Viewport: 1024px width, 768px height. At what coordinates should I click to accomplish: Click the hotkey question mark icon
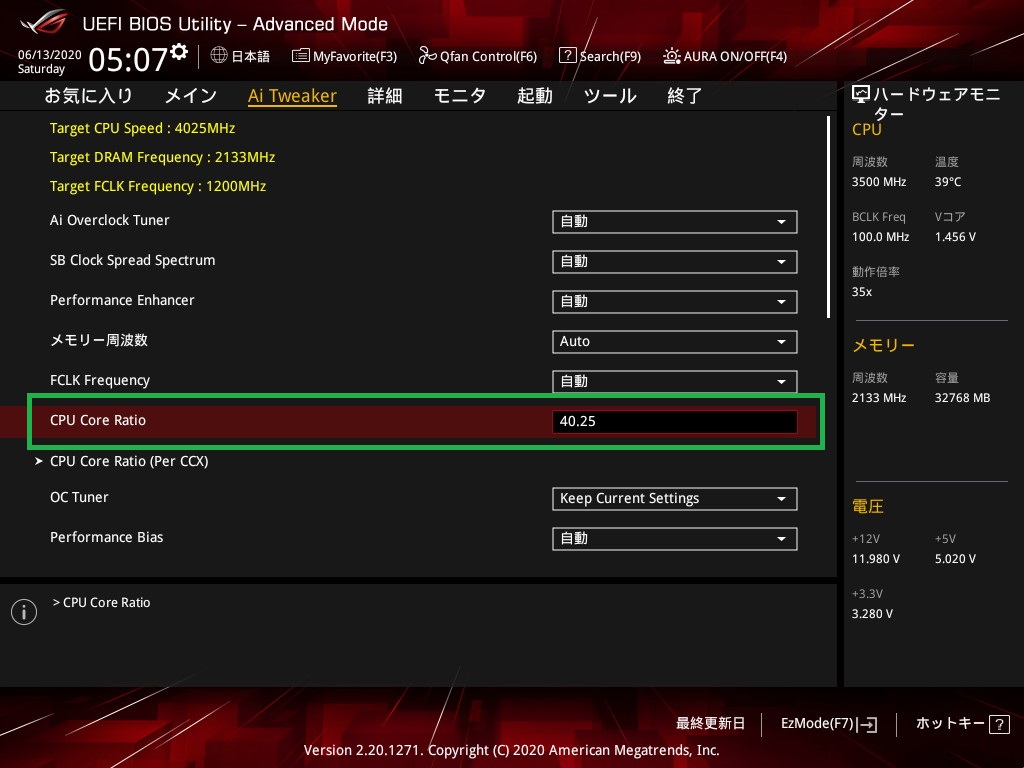tap(1000, 724)
